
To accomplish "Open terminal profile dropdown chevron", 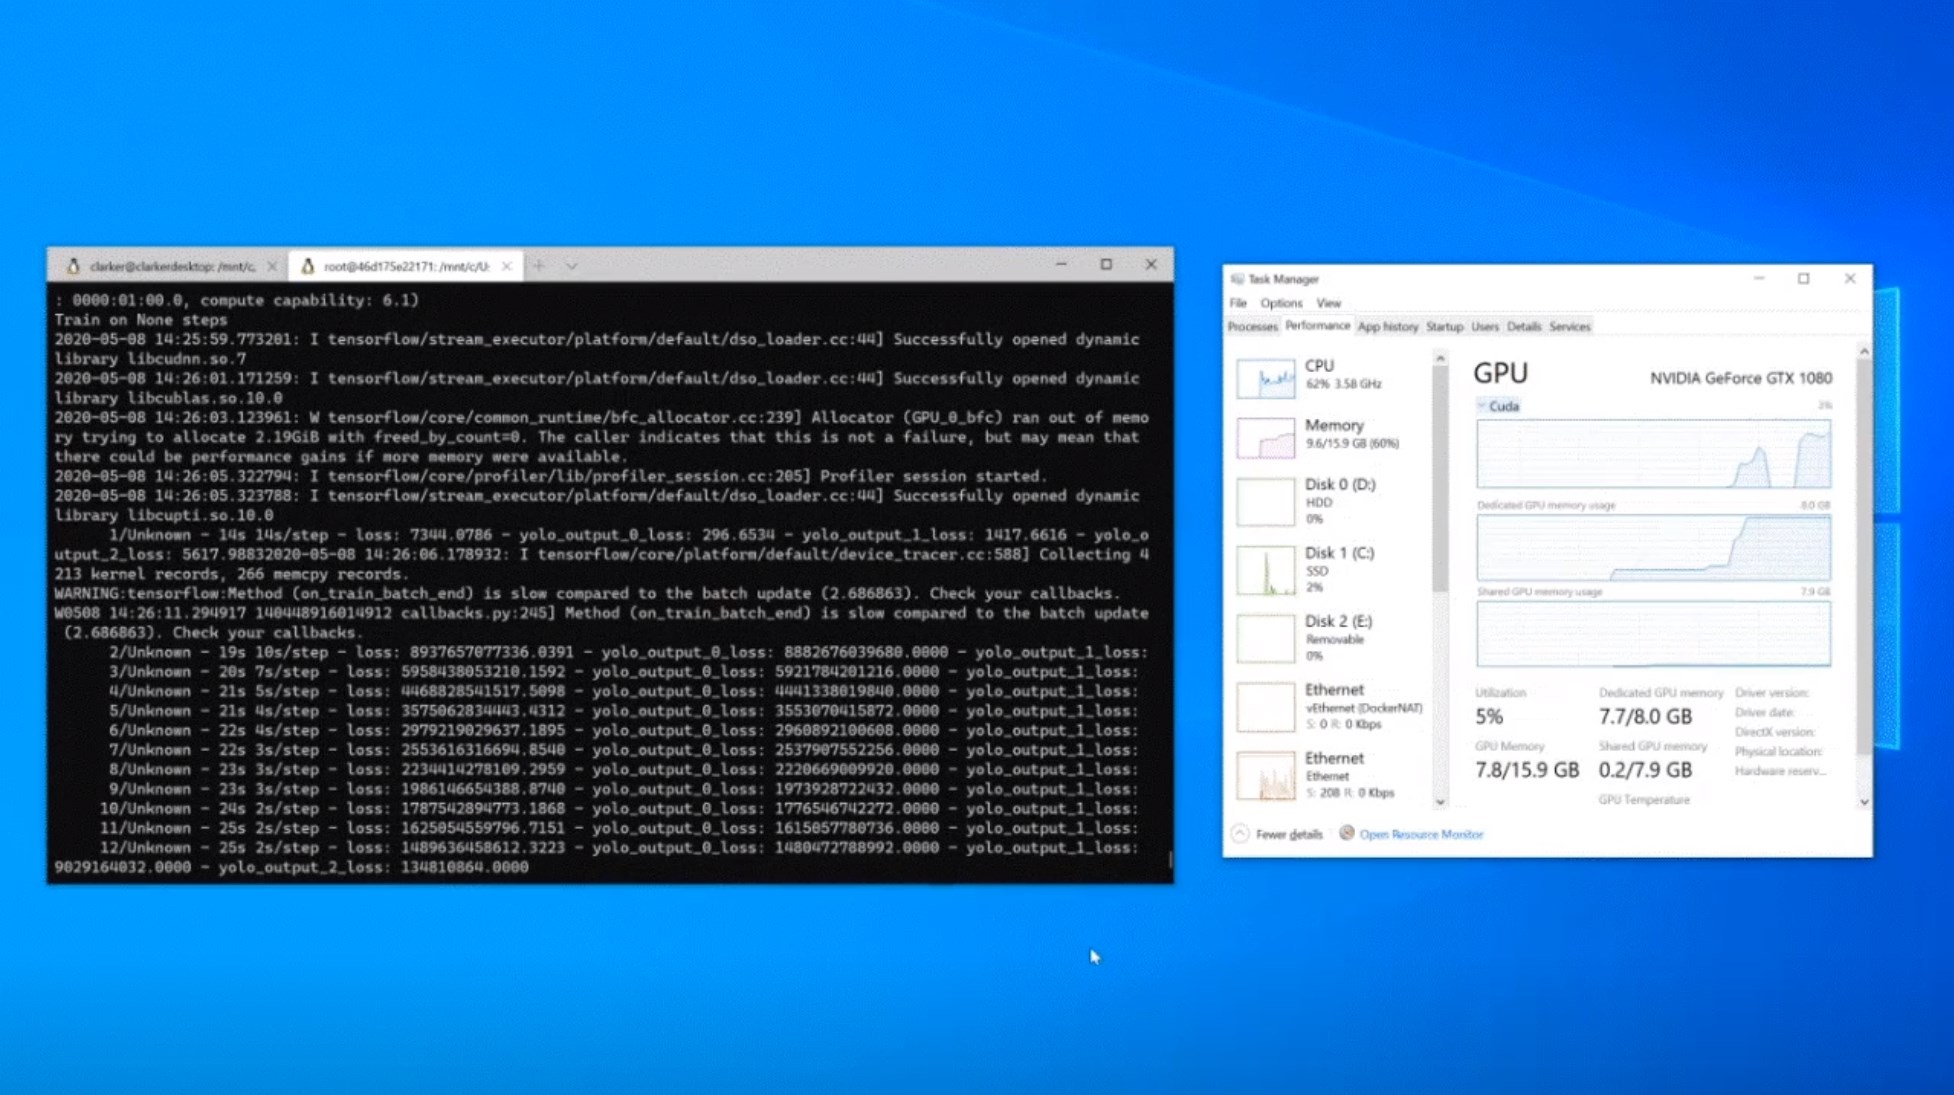I will pyautogui.click(x=572, y=266).
